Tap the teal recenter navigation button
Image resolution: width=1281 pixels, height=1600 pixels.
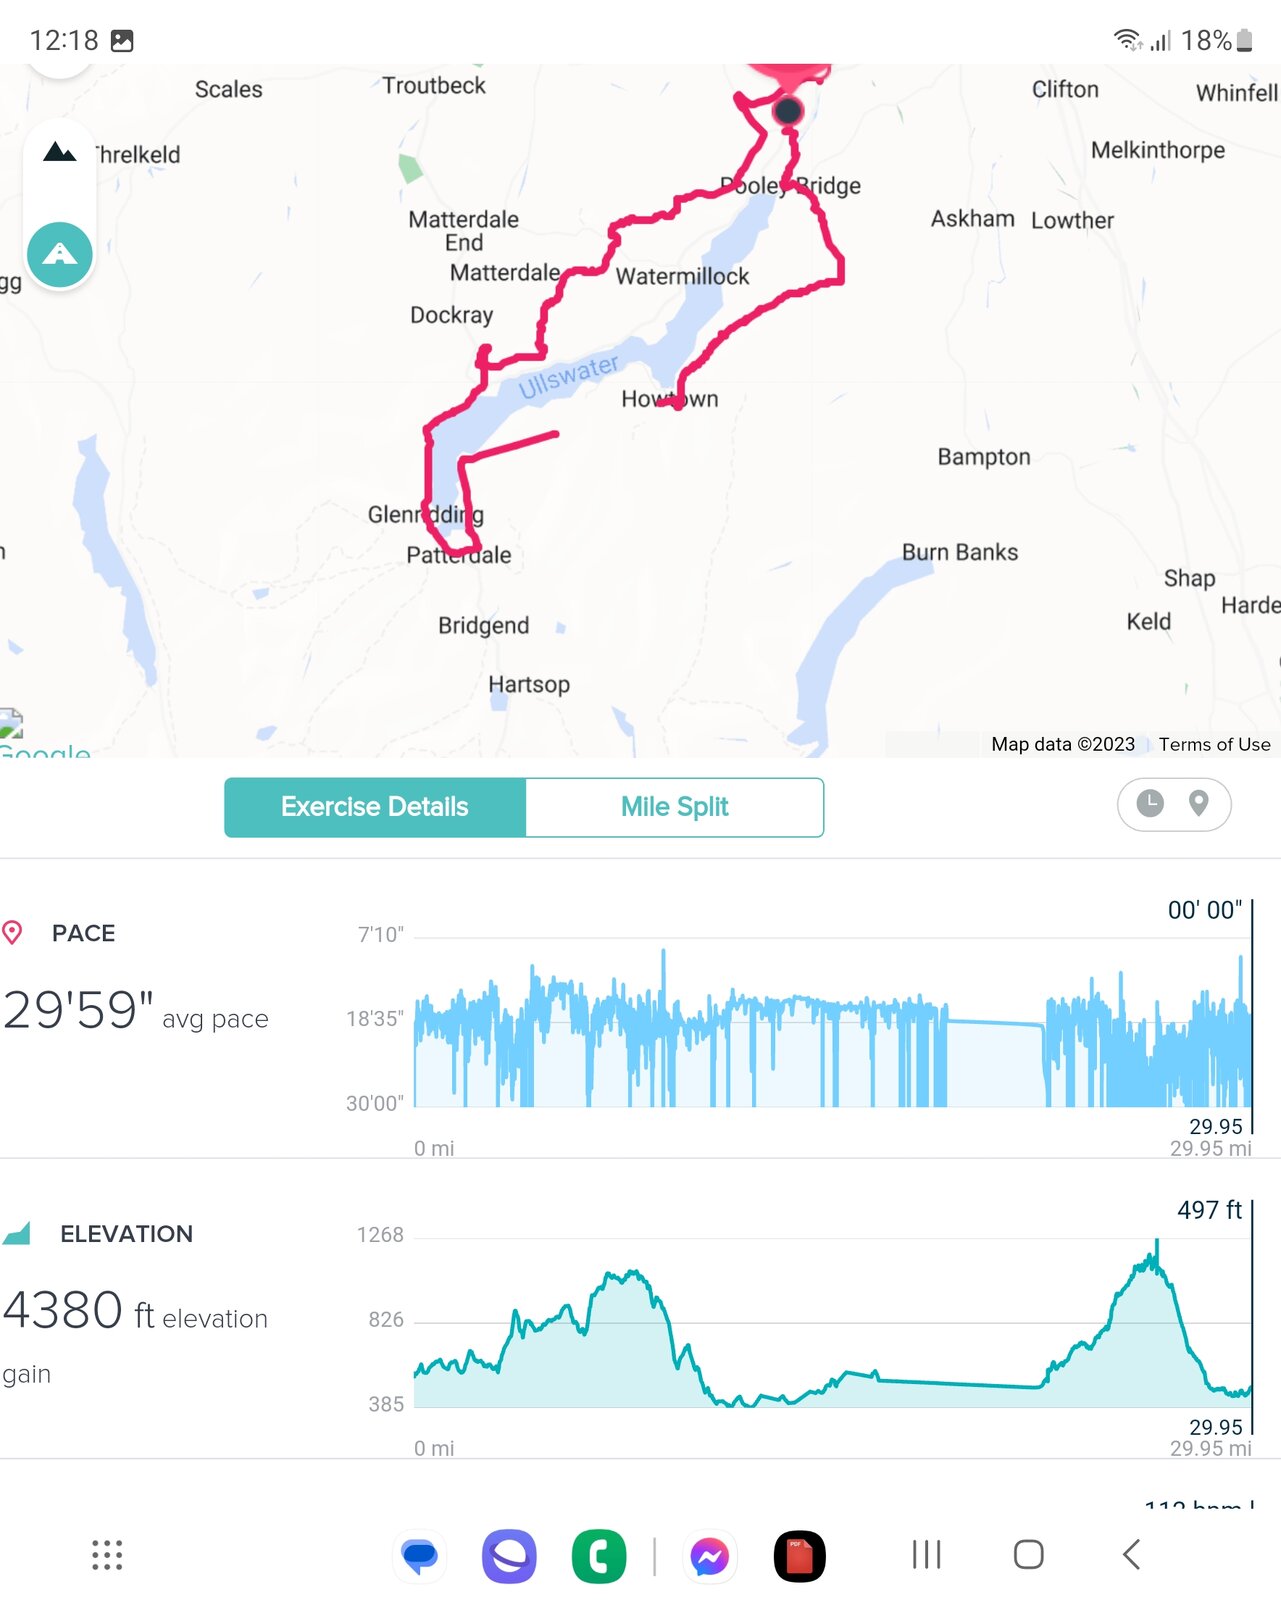[60, 254]
